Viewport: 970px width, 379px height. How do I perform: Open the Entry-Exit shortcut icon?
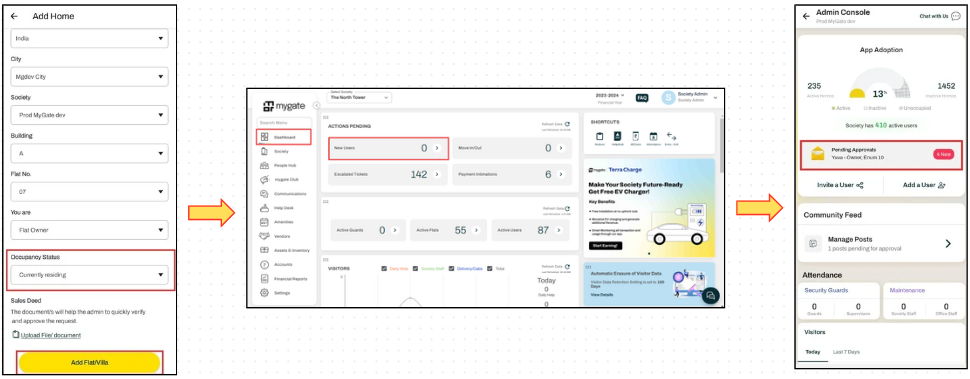click(x=671, y=136)
